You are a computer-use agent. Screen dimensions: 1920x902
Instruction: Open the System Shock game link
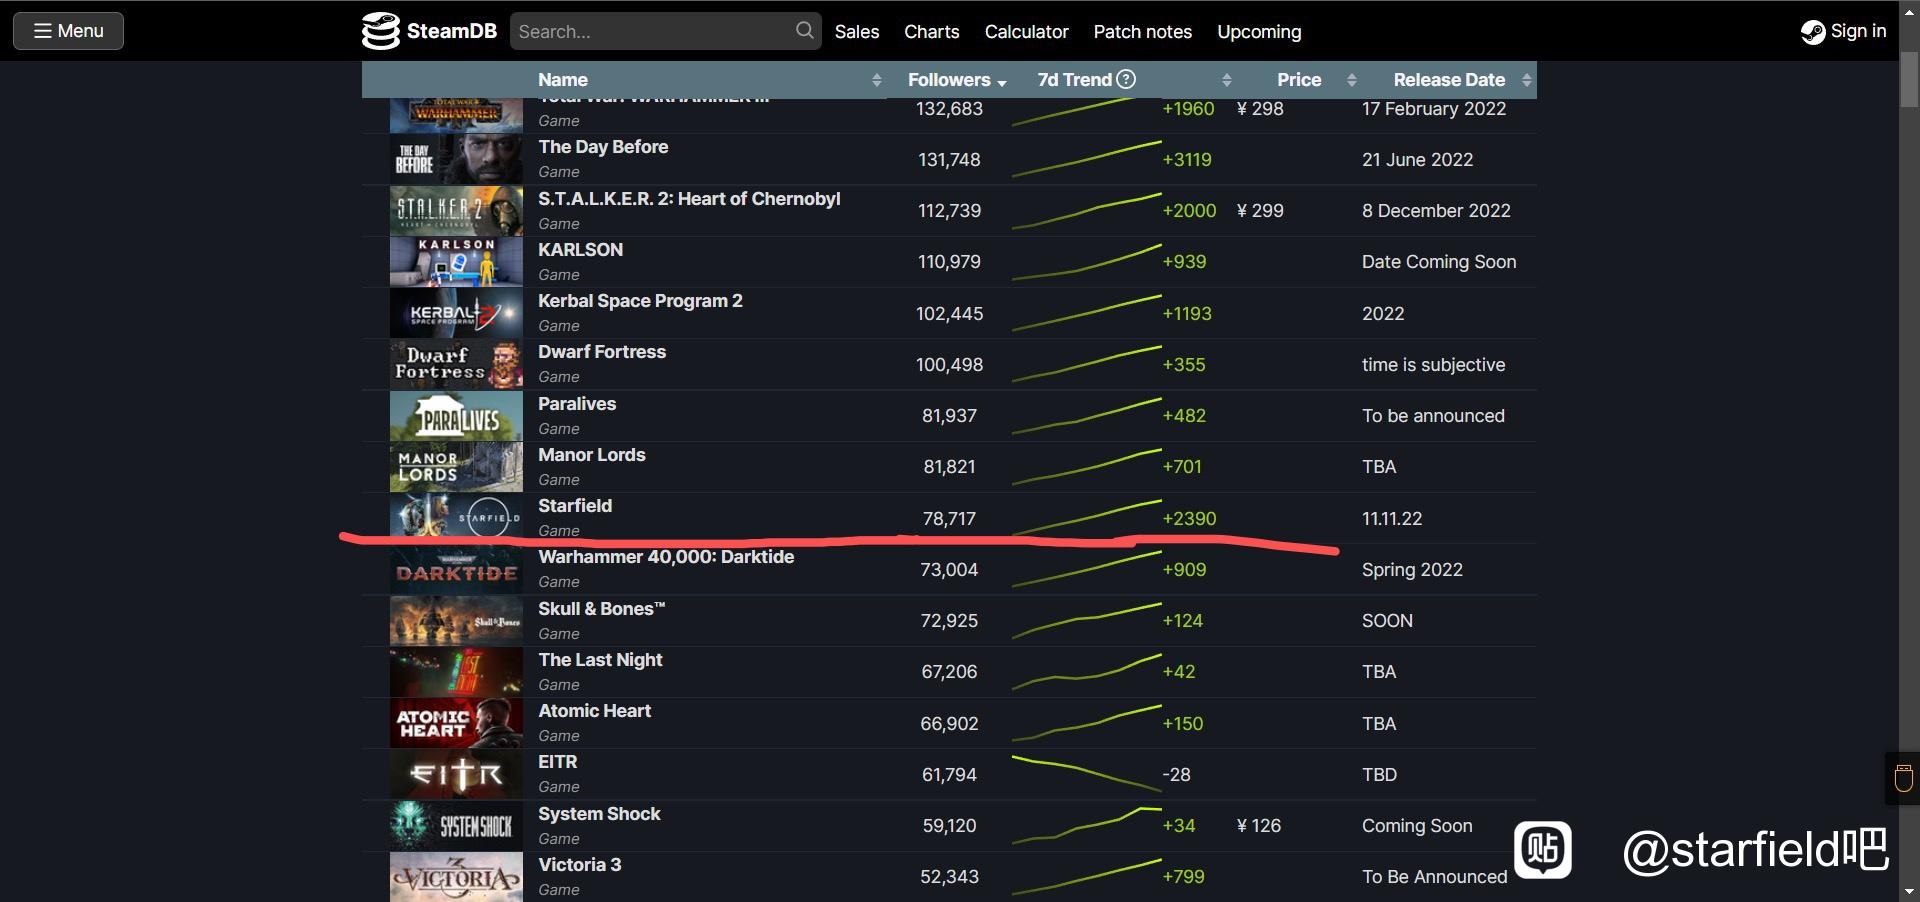599,814
